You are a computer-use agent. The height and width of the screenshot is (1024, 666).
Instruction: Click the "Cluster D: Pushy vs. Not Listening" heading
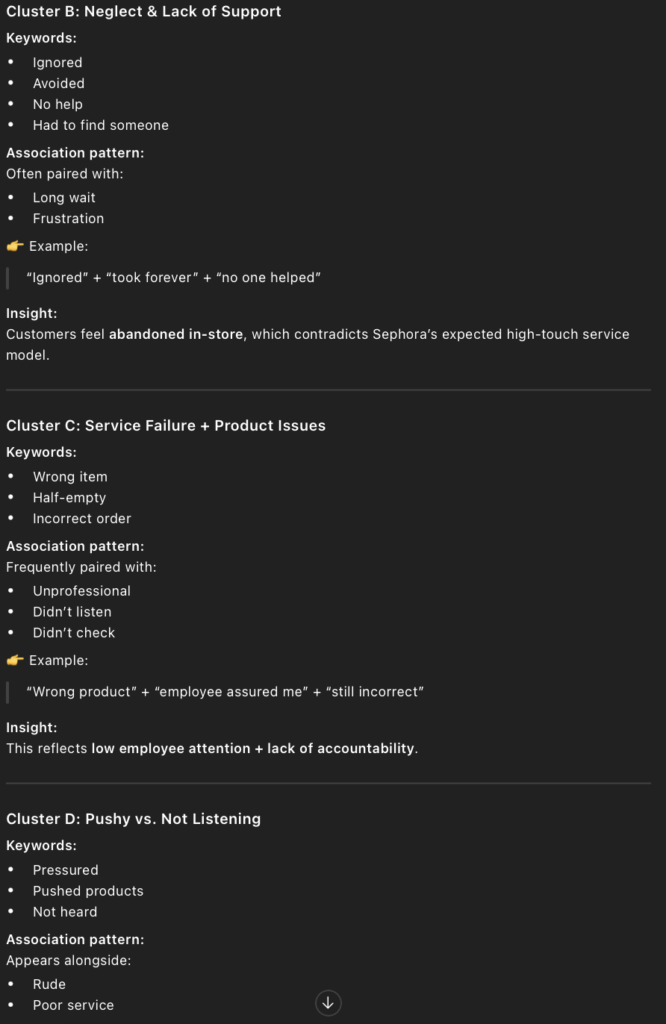coord(133,818)
